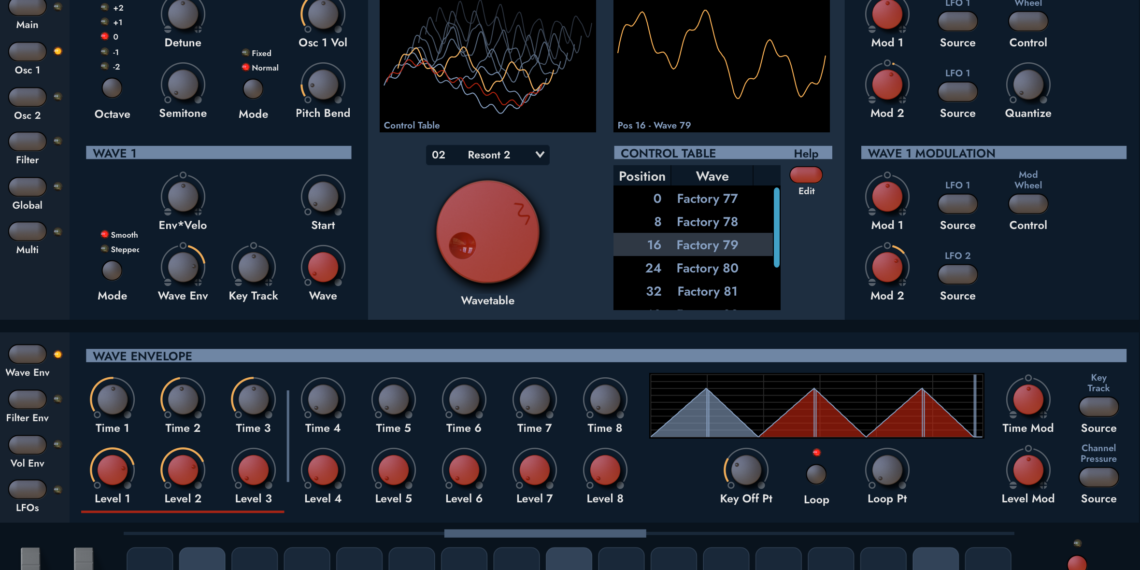
Task: Click the Env*Velo knob in Wave 1
Action: [183, 195]
